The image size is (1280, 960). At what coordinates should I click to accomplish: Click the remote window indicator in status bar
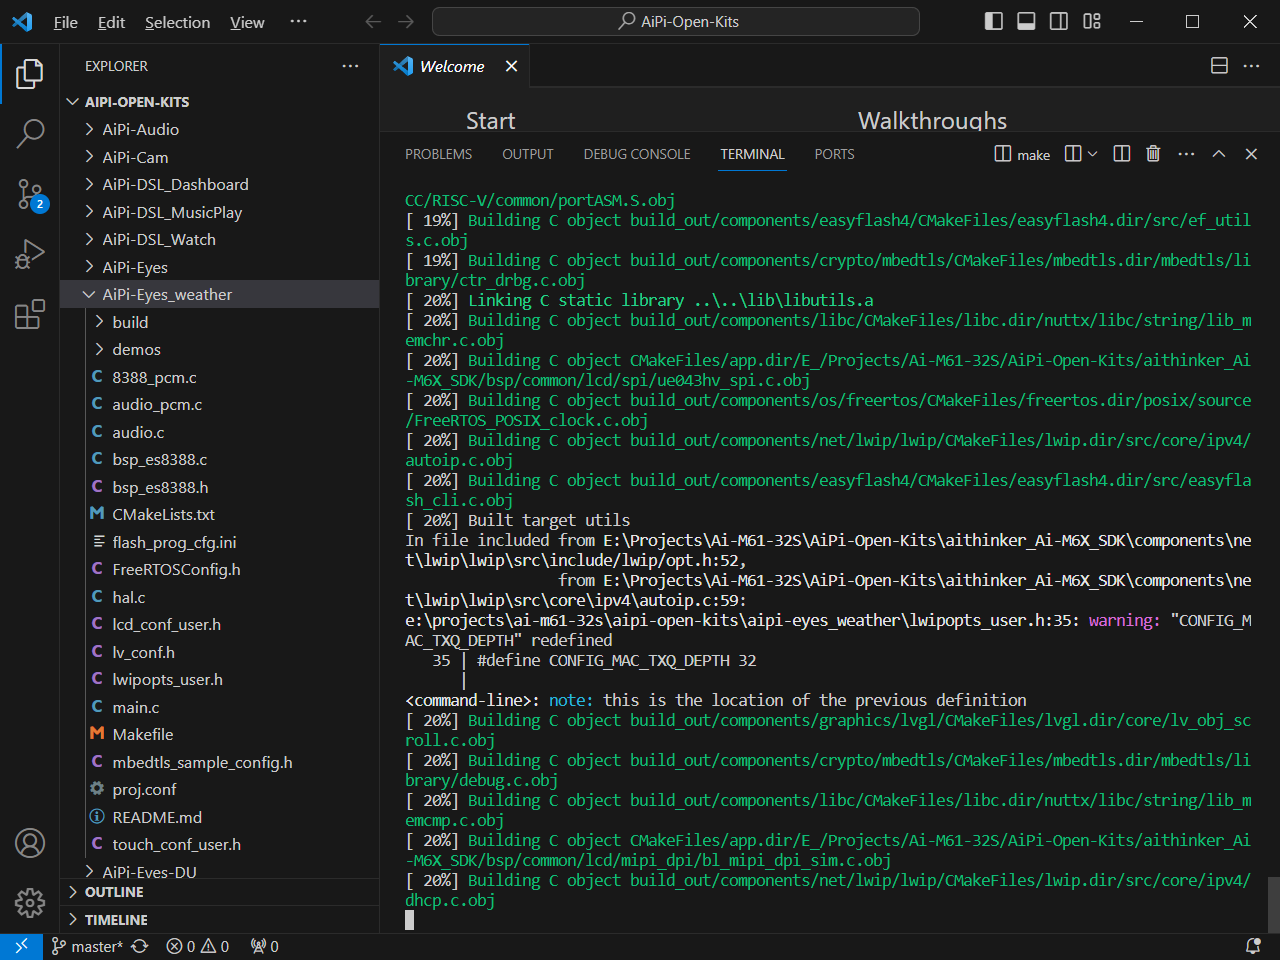(21, 946)
